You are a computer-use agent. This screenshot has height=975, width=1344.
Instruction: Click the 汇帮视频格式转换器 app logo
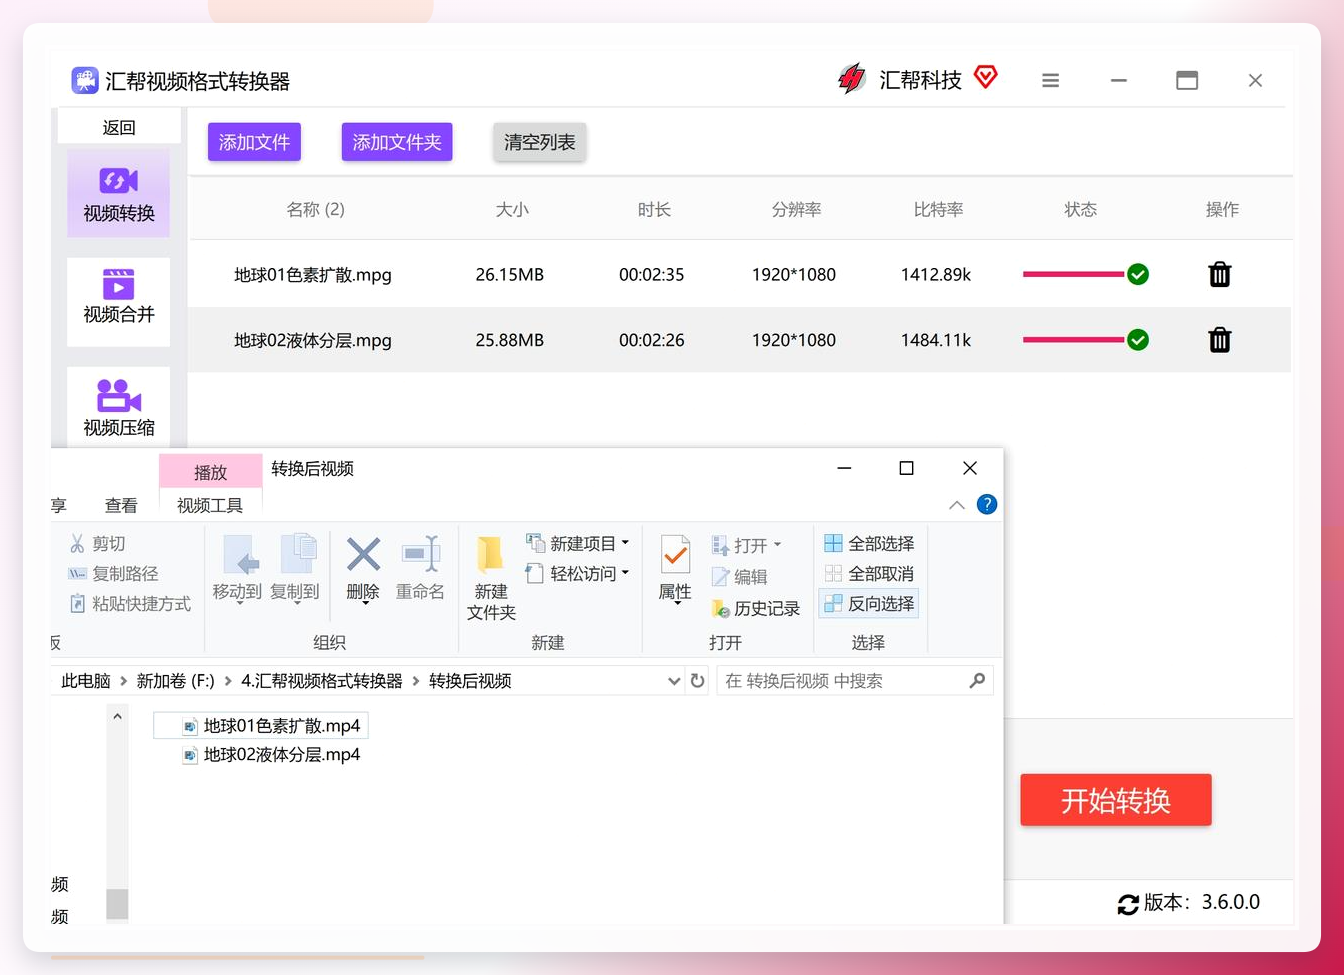pyautogui.click(x=84, y=80)
